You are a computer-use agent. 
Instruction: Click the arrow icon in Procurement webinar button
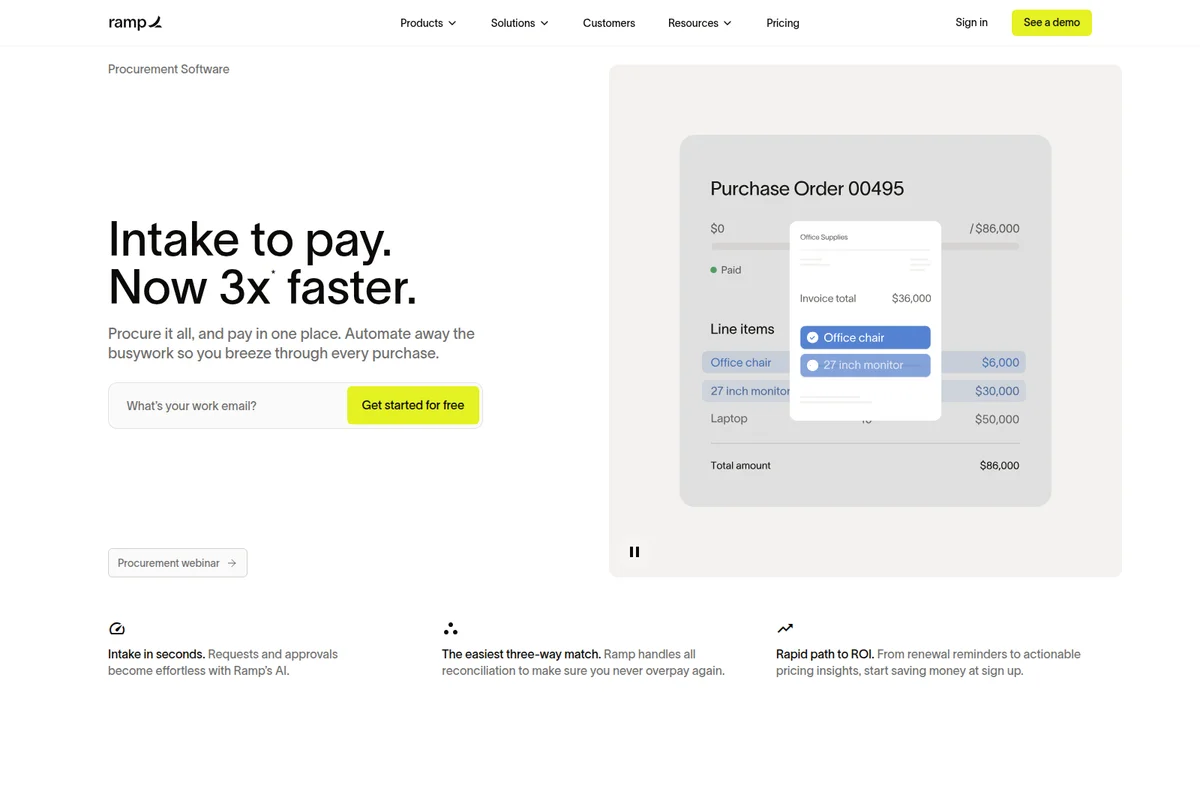click(232, 562)
